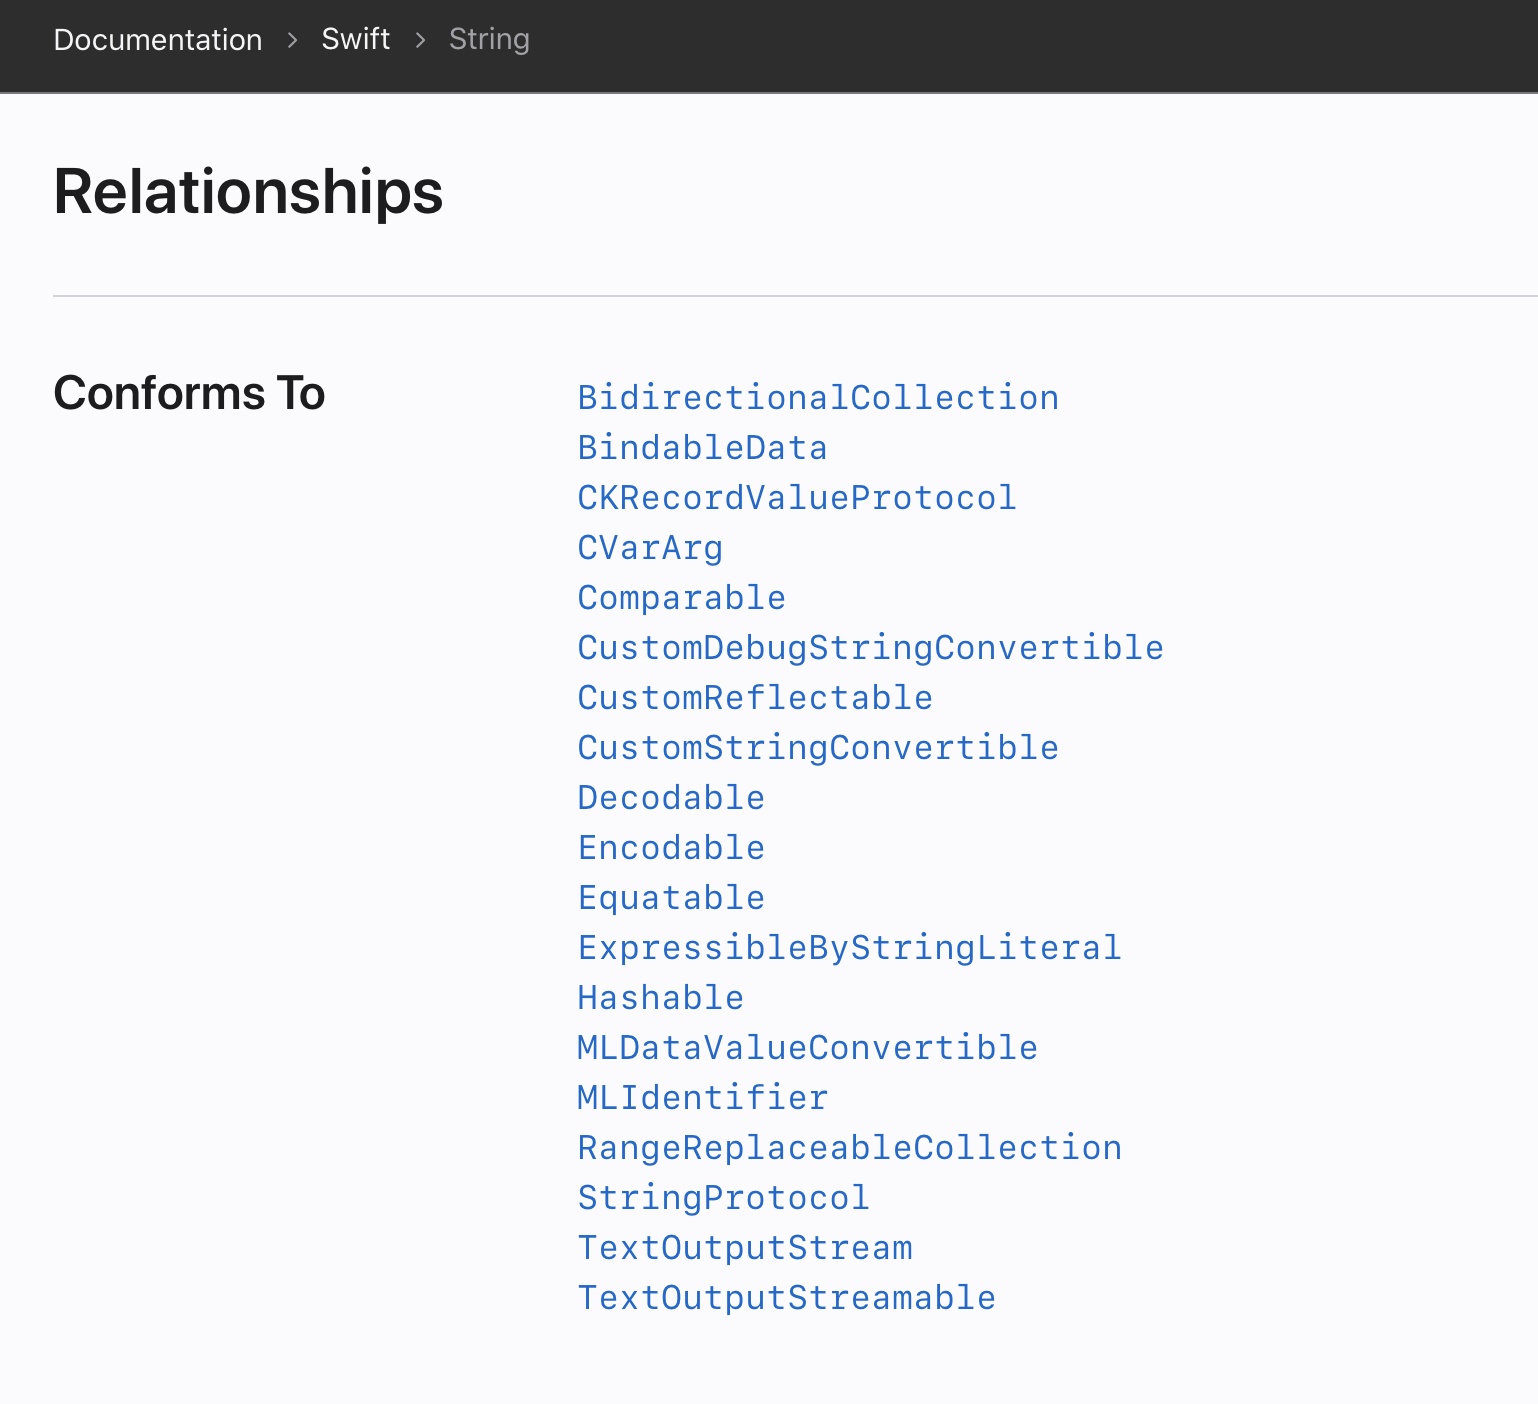Open the BindableData link
Image resolution: width=1538 pixels, height=1404 pixels.
(x=702, y=448)
